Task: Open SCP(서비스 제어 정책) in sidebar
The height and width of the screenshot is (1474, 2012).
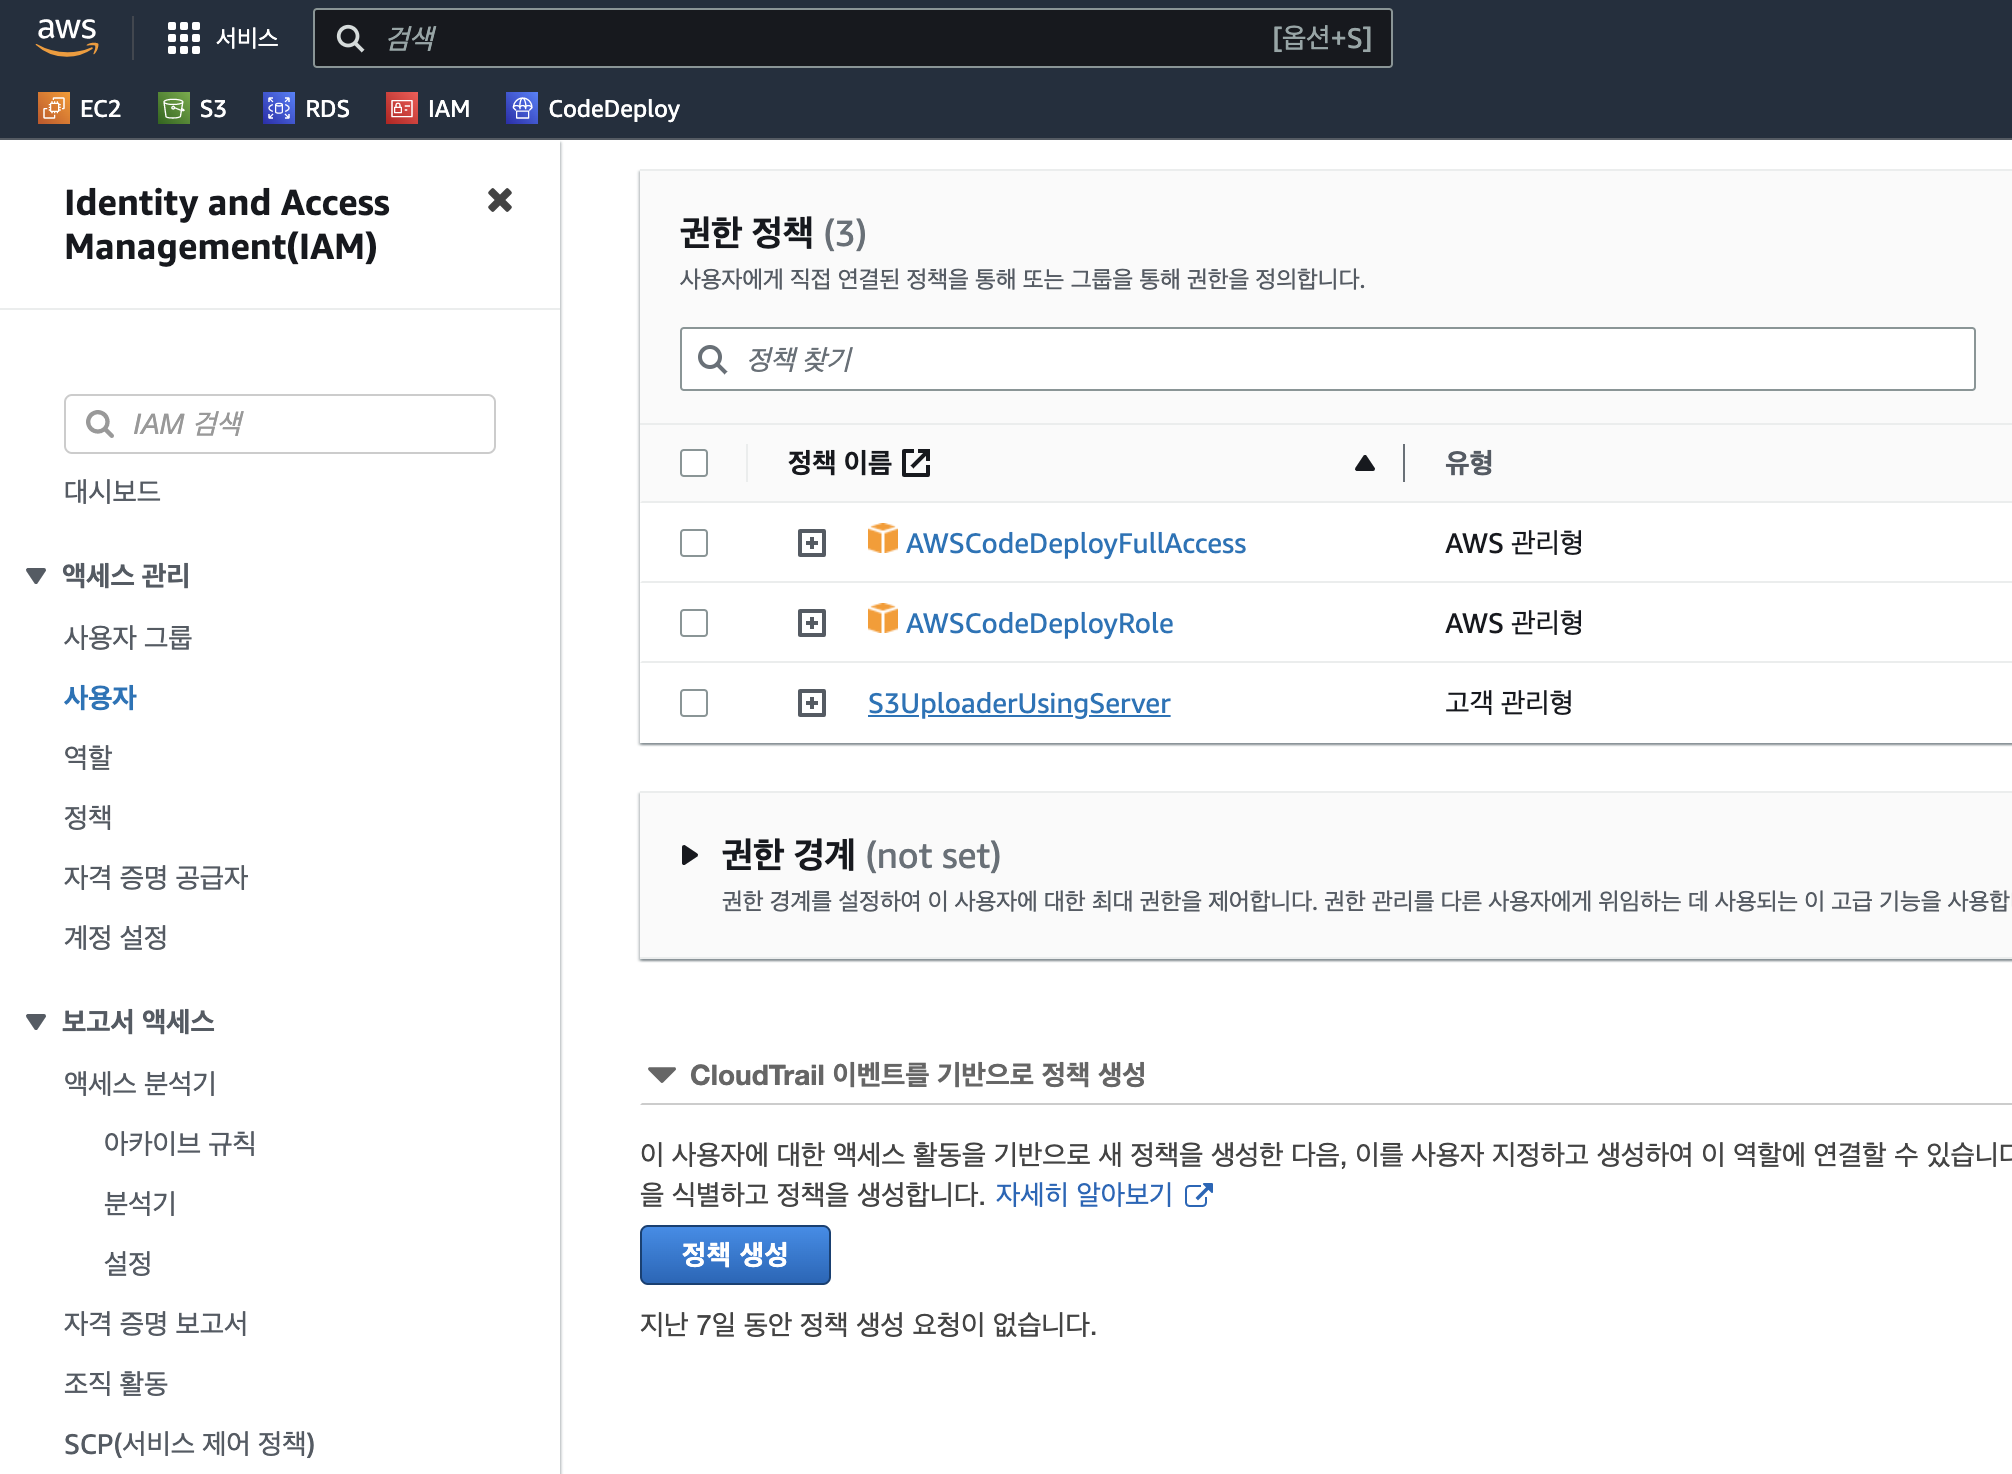Action: coord(190,1443)
